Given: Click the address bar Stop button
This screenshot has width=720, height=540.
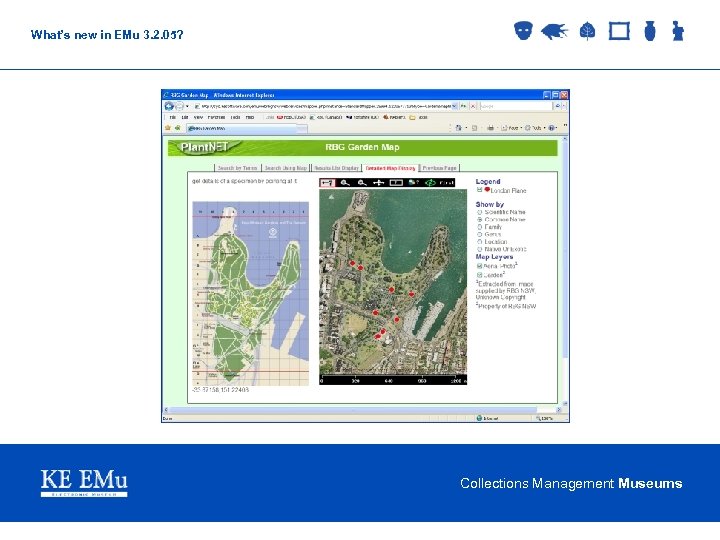Looking at the screenshot, I should 473,106.
